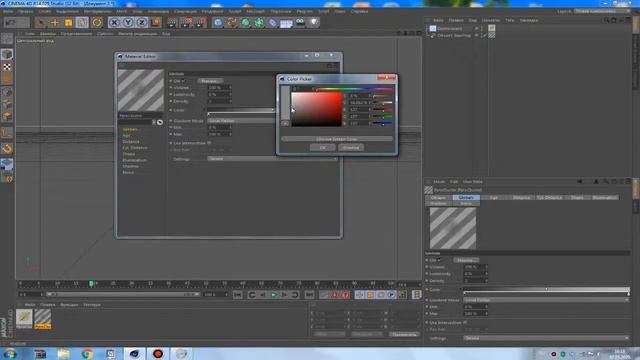Click the Material Editor preview thumbnail
The image size is (640, 360).
click(x=141, y=90)
